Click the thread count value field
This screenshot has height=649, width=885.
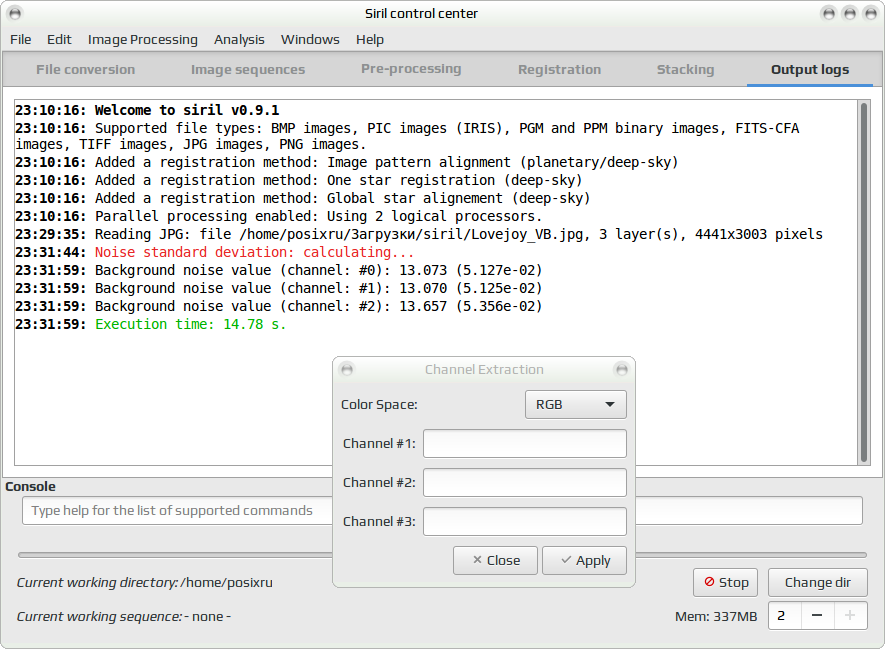pos(785,615)
